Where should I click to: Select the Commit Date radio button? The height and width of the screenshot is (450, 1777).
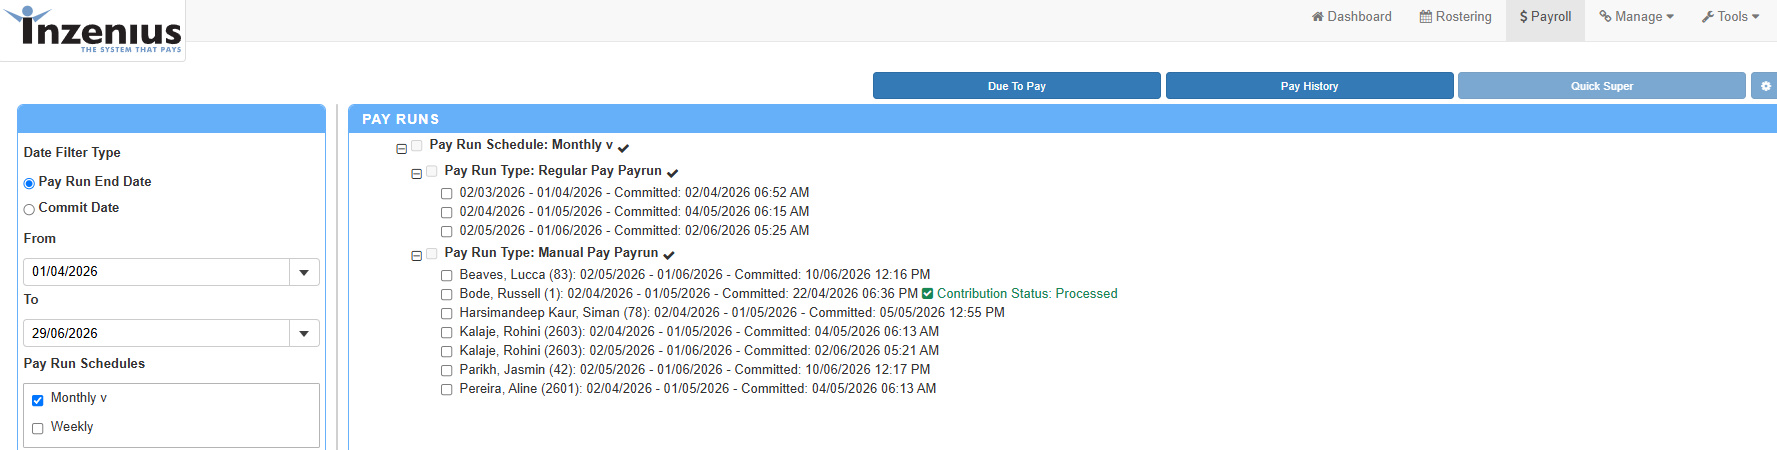[29, 209]
